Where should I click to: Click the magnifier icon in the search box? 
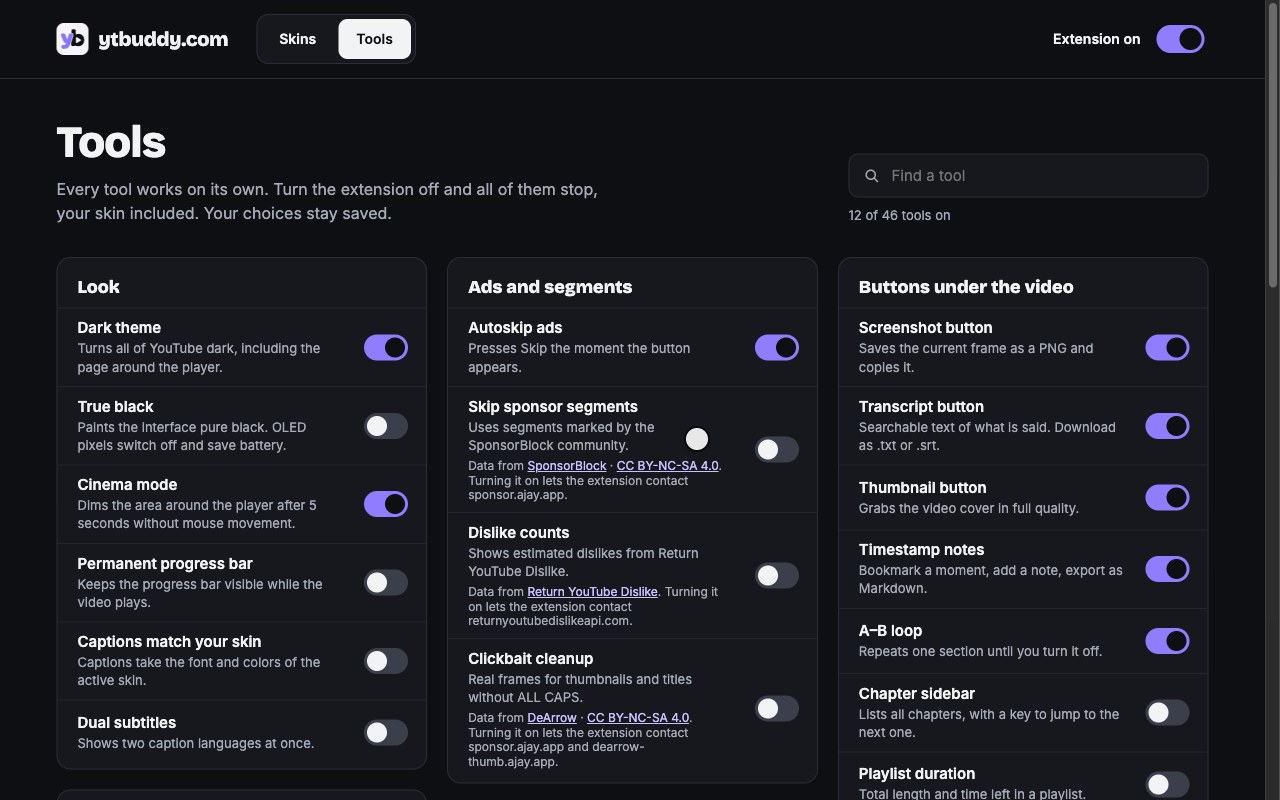point(872,176)
